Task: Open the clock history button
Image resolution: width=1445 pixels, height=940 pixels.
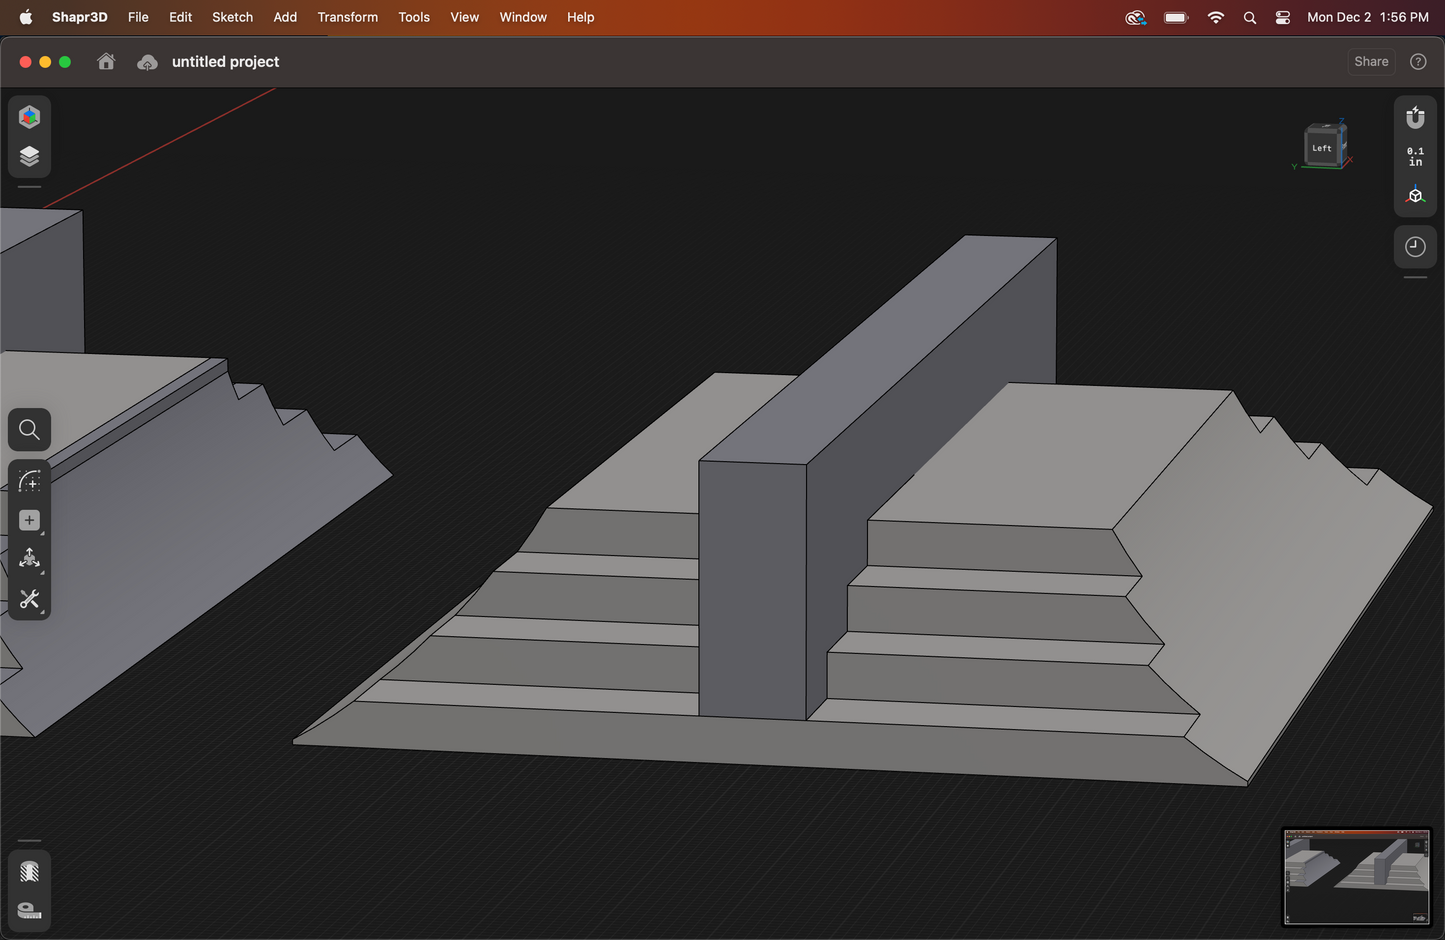Action: click(x=1415, y=247)
